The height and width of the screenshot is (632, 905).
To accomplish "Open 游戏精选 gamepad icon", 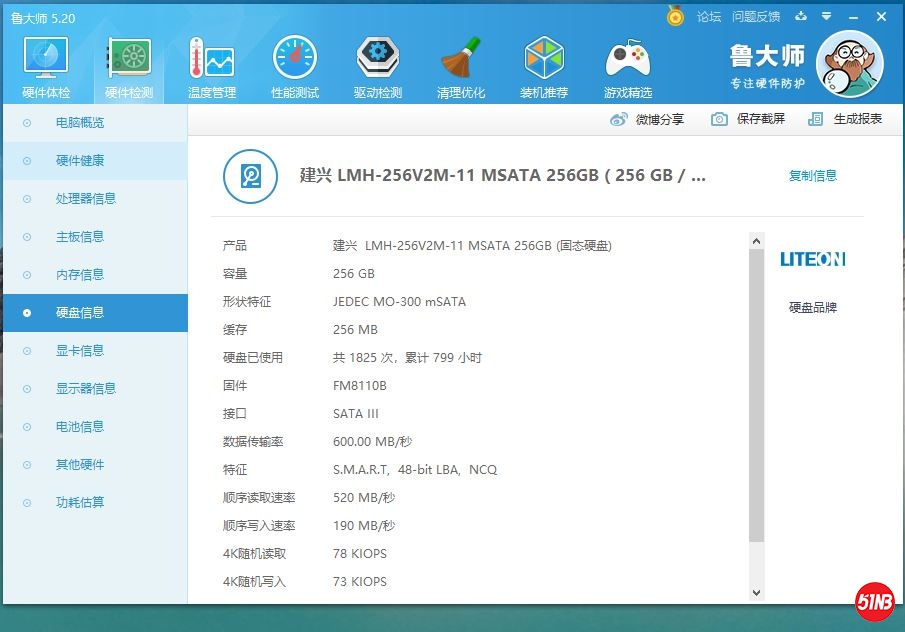I will [x=628, y=60].
